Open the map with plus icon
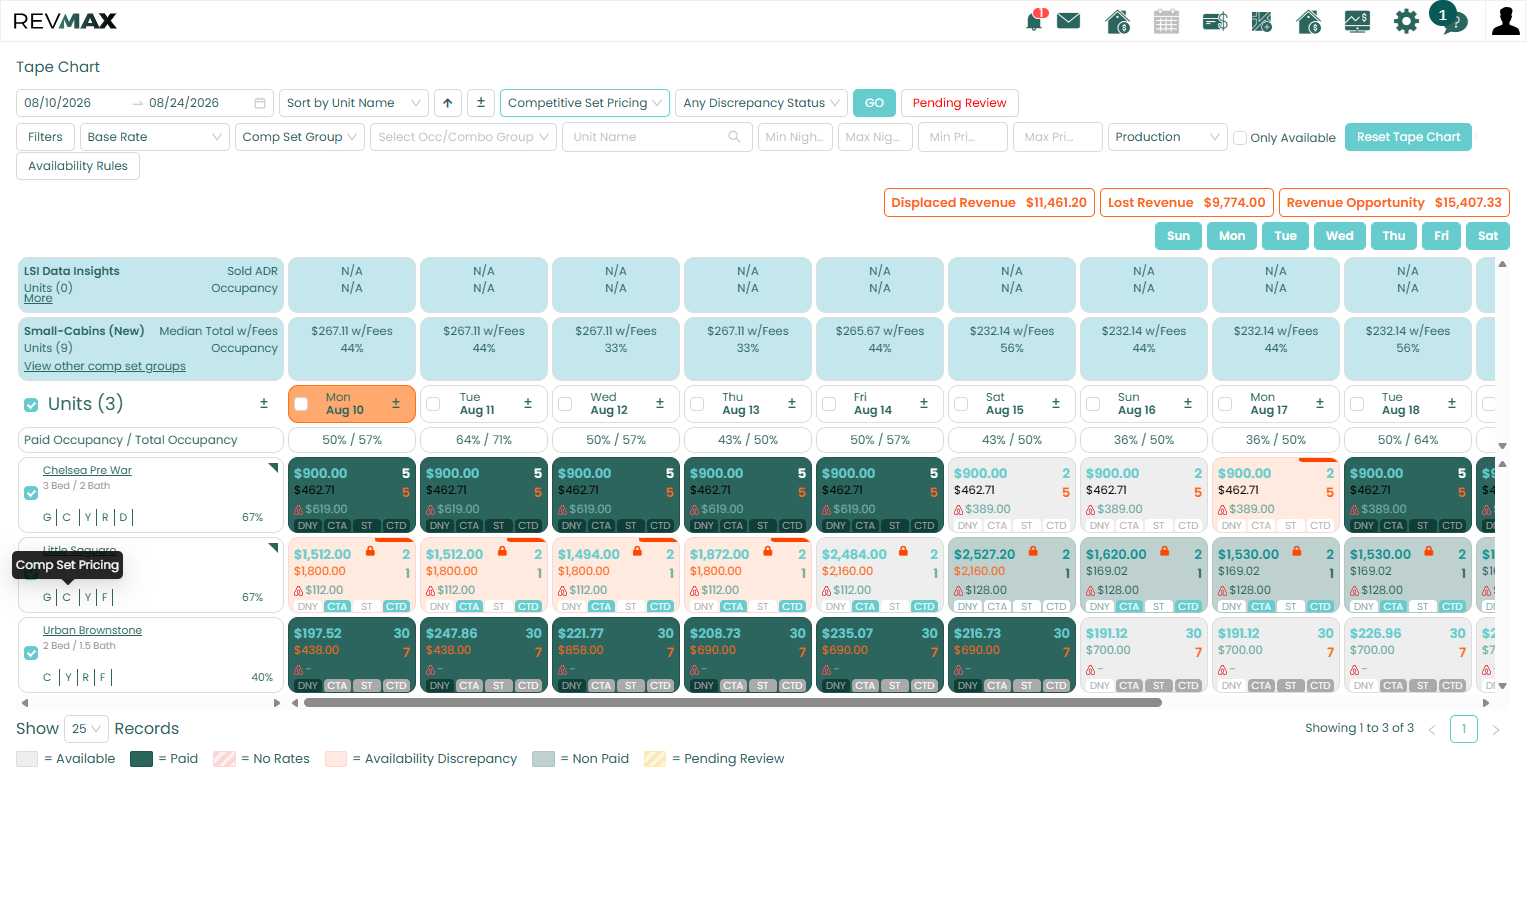Image resolution: width=1526 pixels, height=914 pixels. 1262,21
